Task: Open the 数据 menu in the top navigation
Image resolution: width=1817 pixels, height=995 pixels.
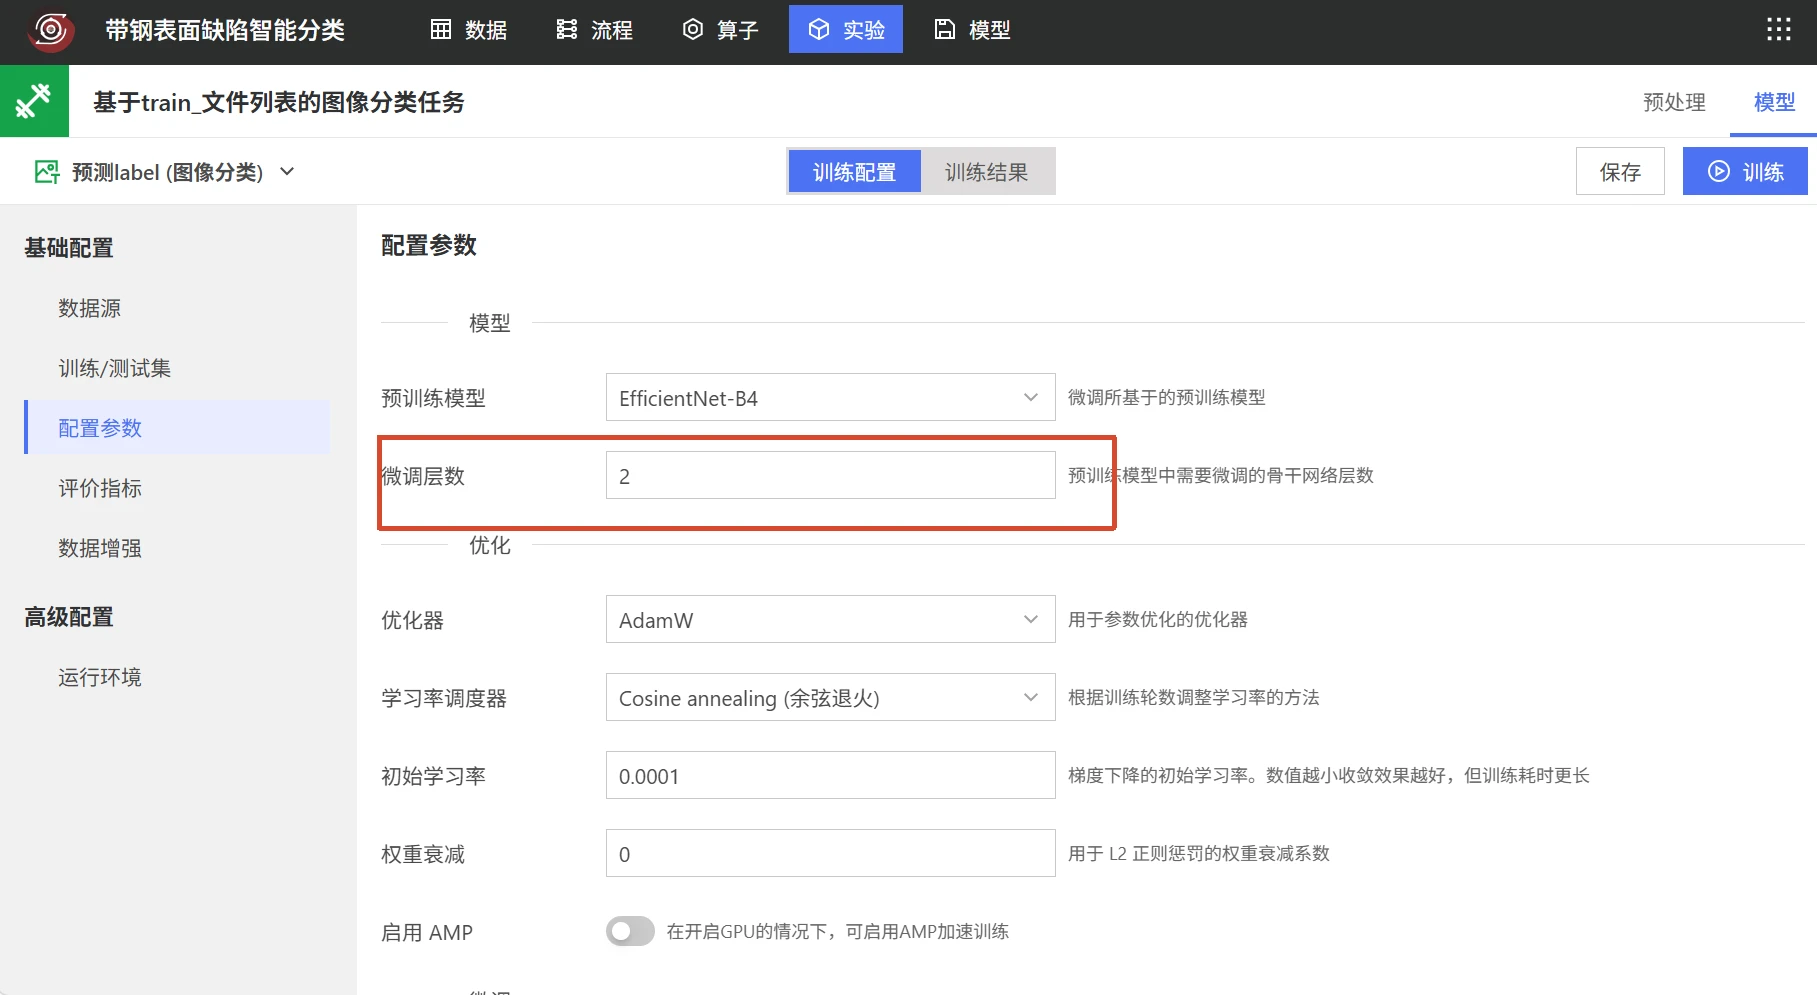Action: click(x=469, y=29)
